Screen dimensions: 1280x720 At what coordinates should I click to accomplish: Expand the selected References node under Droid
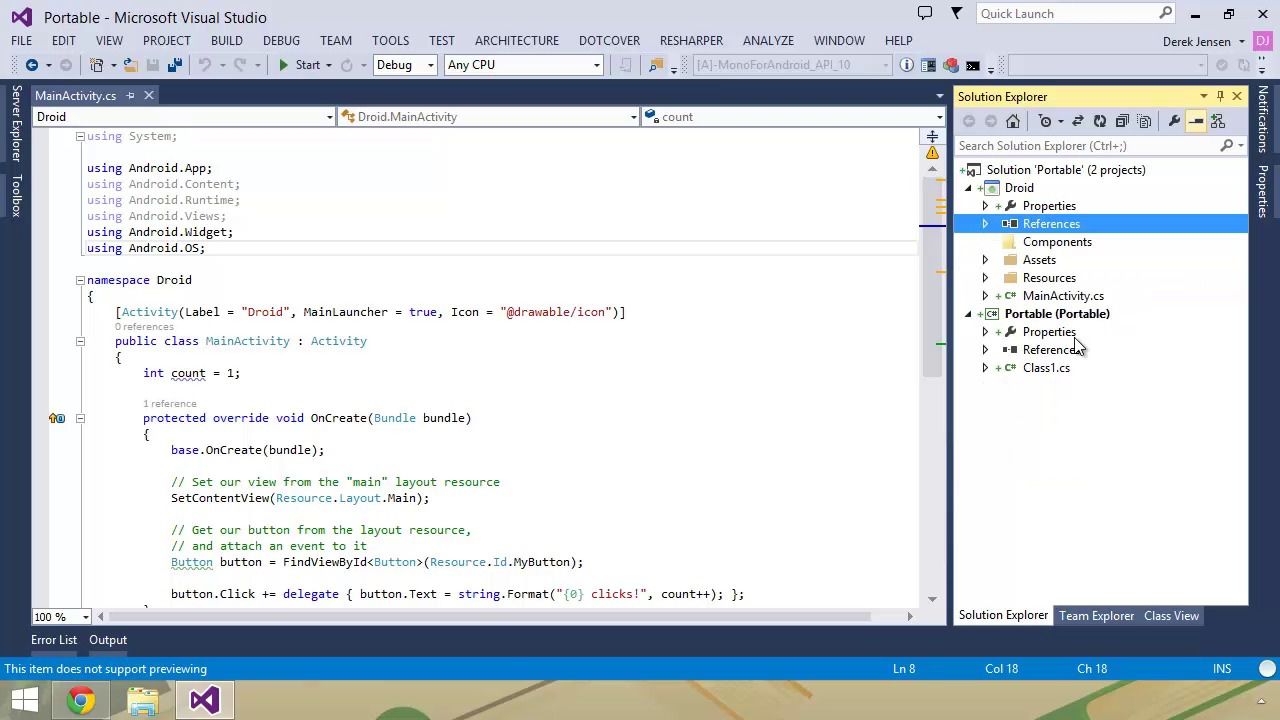985,224
